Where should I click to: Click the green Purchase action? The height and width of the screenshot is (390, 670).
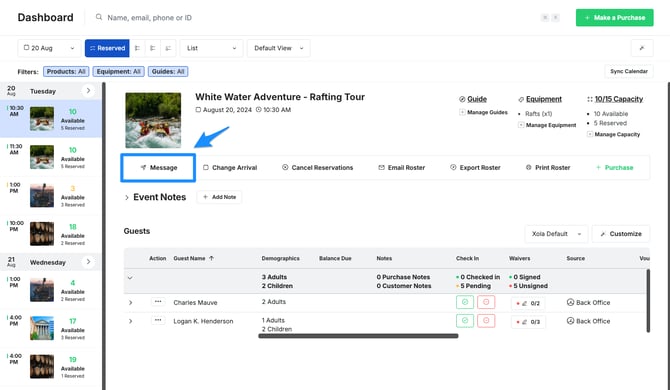click(614, 167)
